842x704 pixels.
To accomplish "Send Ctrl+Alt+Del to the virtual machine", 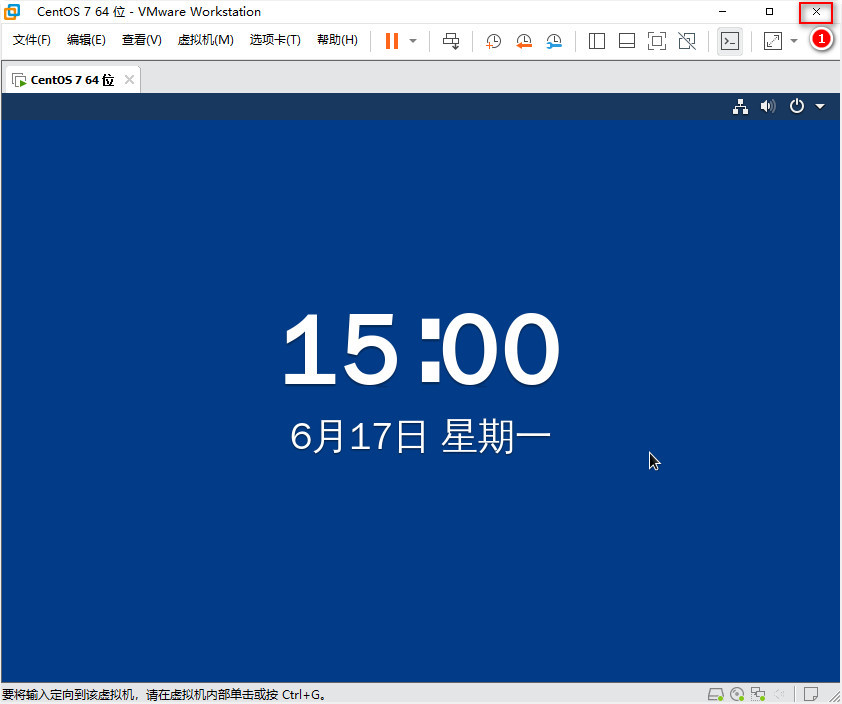I will pos(451,41).
